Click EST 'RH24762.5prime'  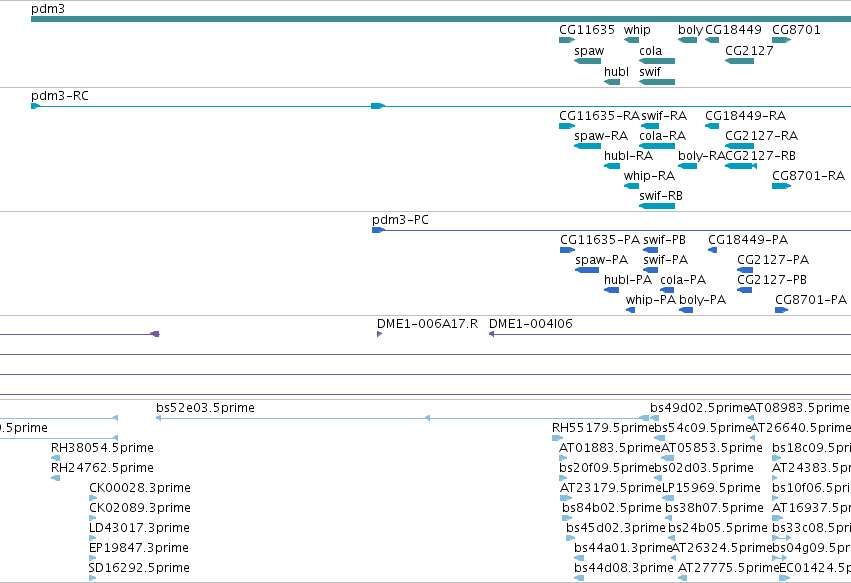(x=102, y=468)
